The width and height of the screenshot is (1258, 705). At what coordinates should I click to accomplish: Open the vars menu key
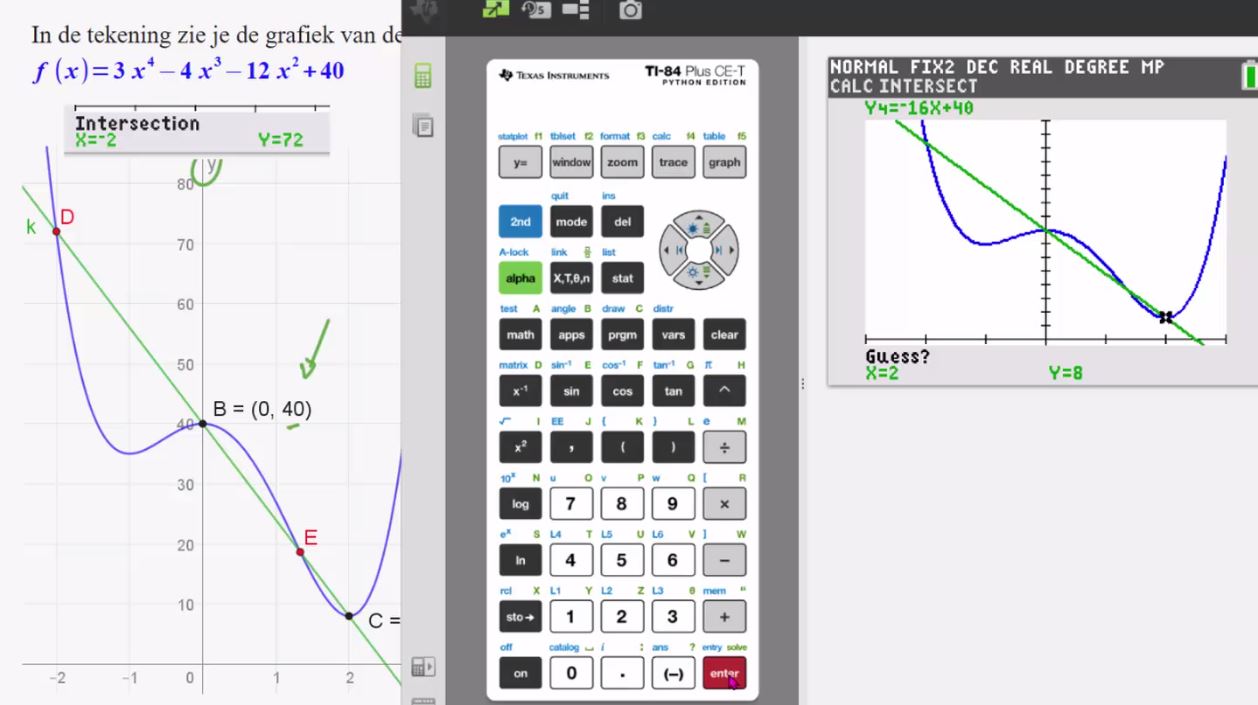(x=673, y=335)
